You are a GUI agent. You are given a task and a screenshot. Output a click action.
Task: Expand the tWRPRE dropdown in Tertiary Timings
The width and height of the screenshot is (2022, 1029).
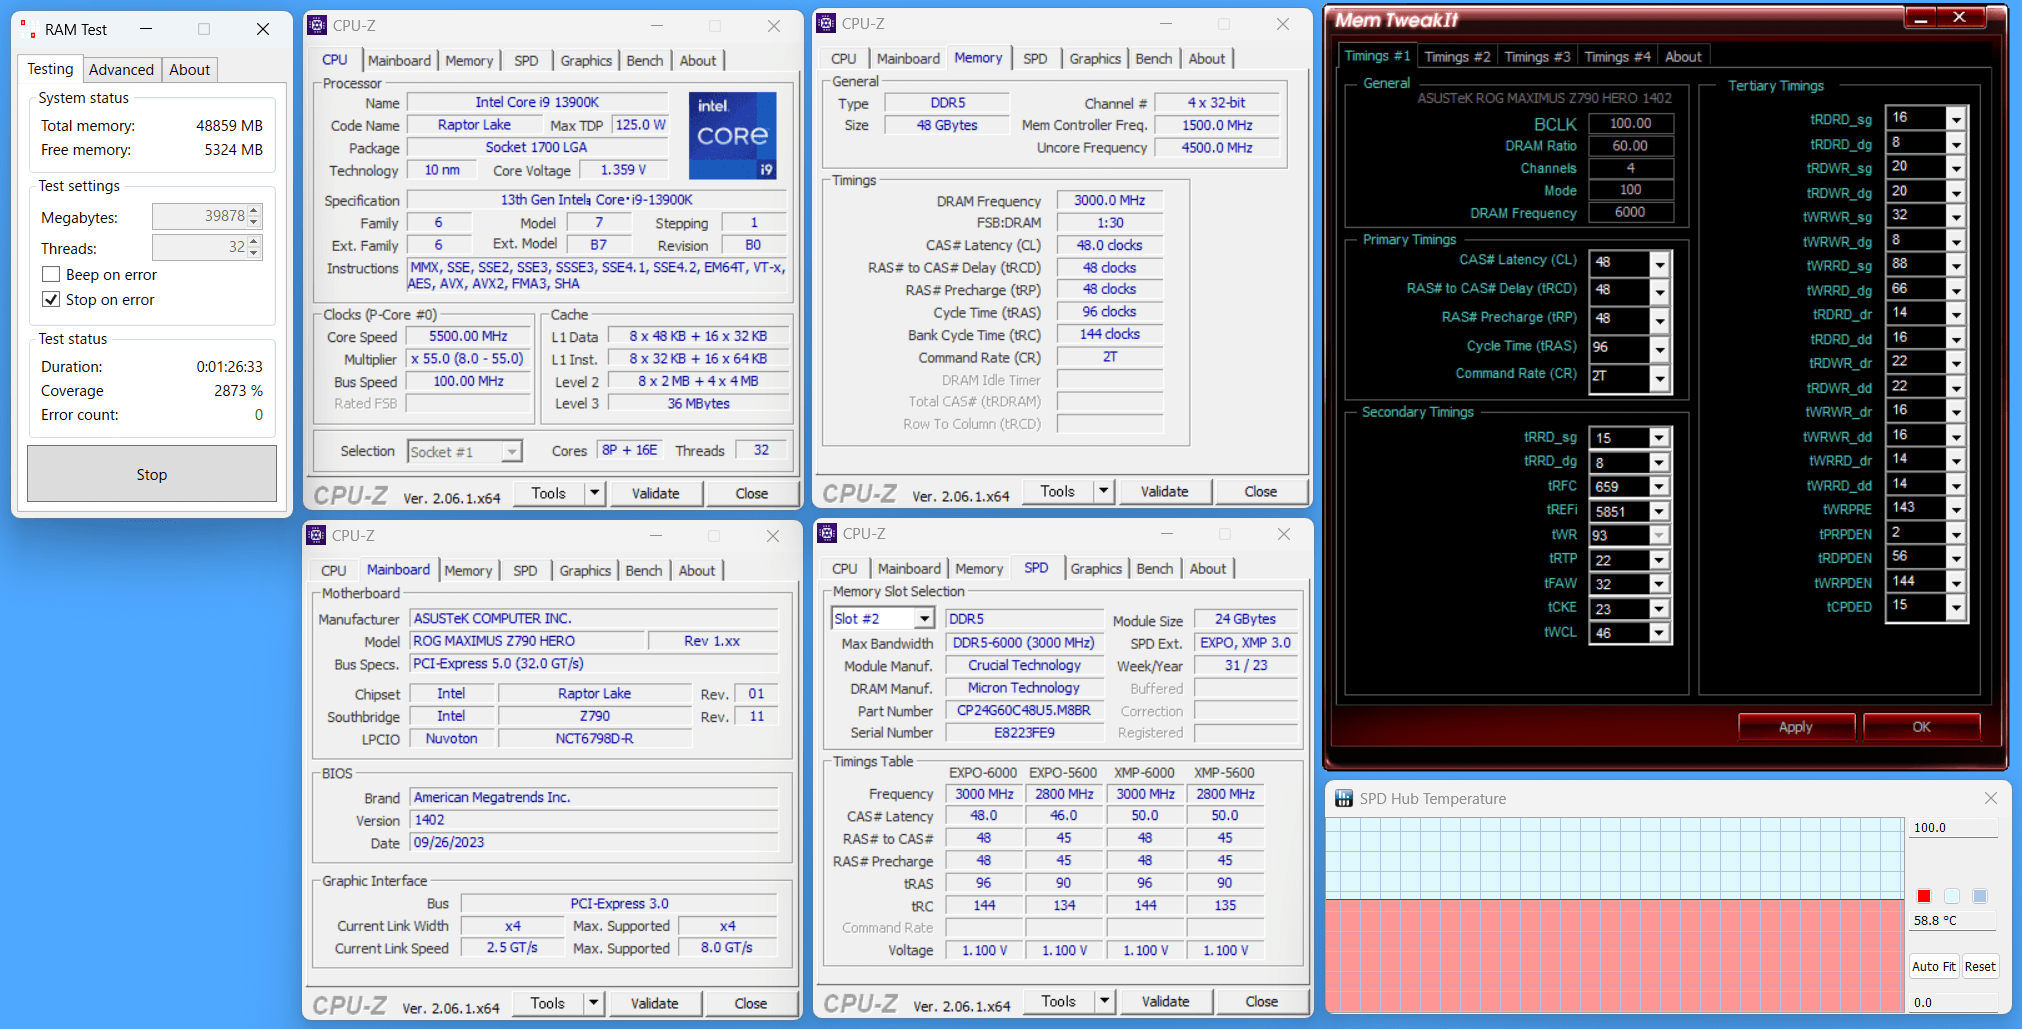tap(1957, 509)
